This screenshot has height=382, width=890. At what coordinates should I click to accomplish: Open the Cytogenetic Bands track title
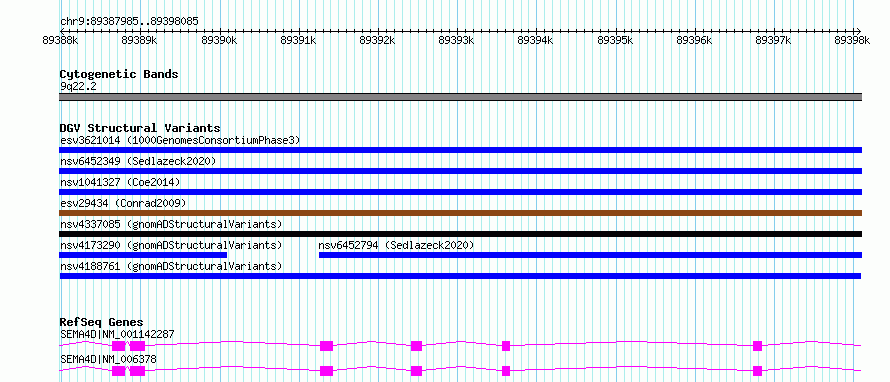pos(119,74)
